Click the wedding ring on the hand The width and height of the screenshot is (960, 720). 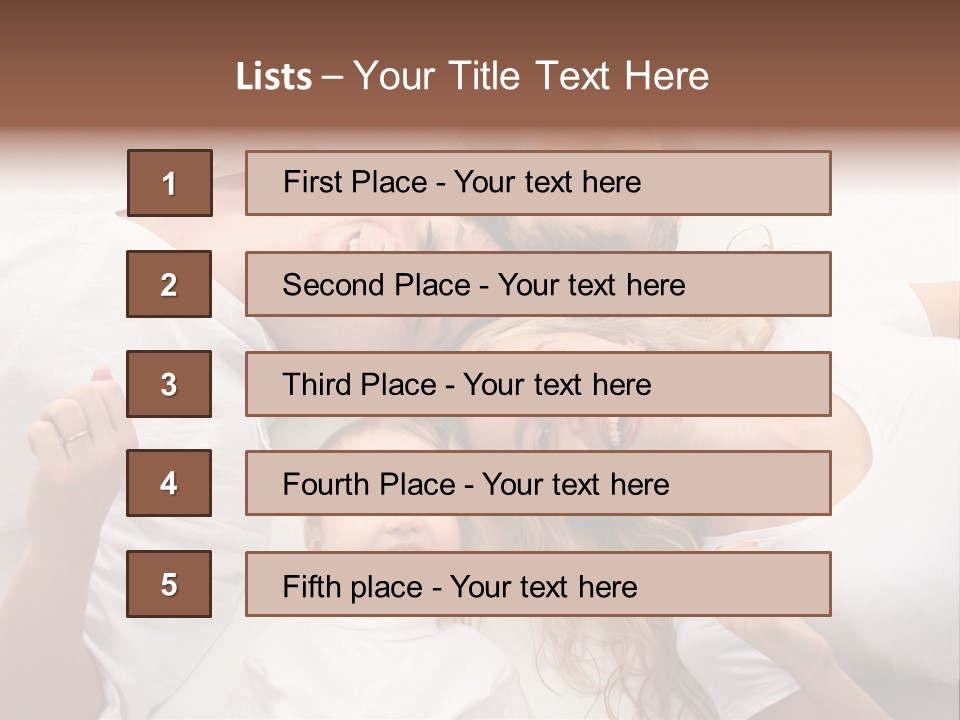(x=74, y=435)
